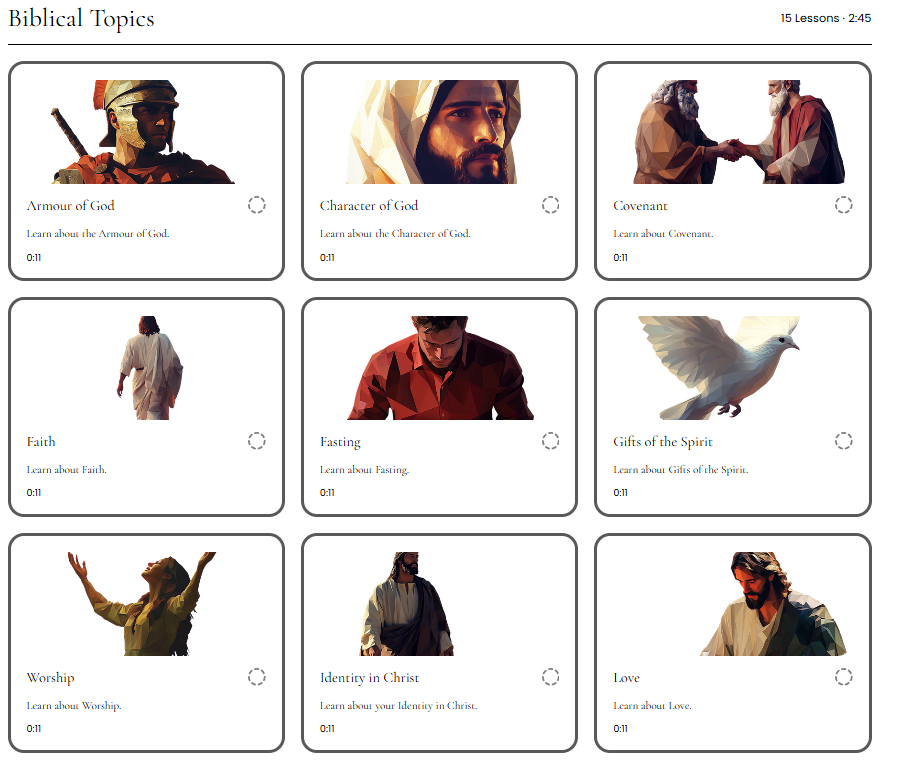The height and width of the screenshot is (763, 905).
Task: Select the Biblical Topics page heading
Action: click(81, 18)
